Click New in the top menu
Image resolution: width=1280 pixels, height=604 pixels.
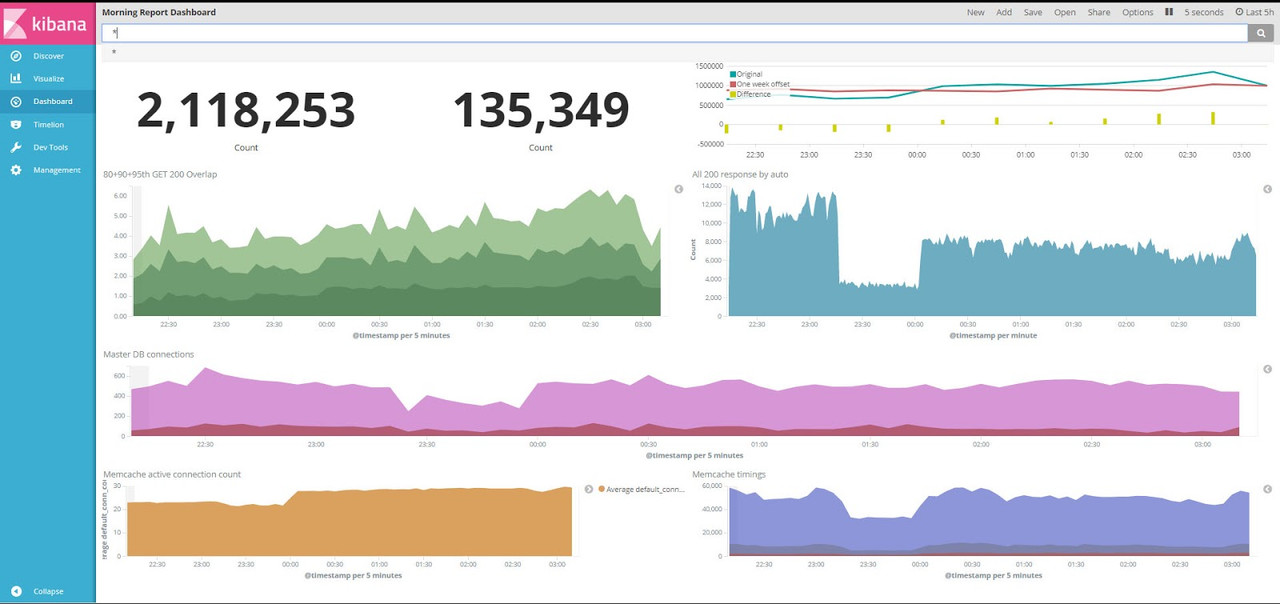point(975,13)
